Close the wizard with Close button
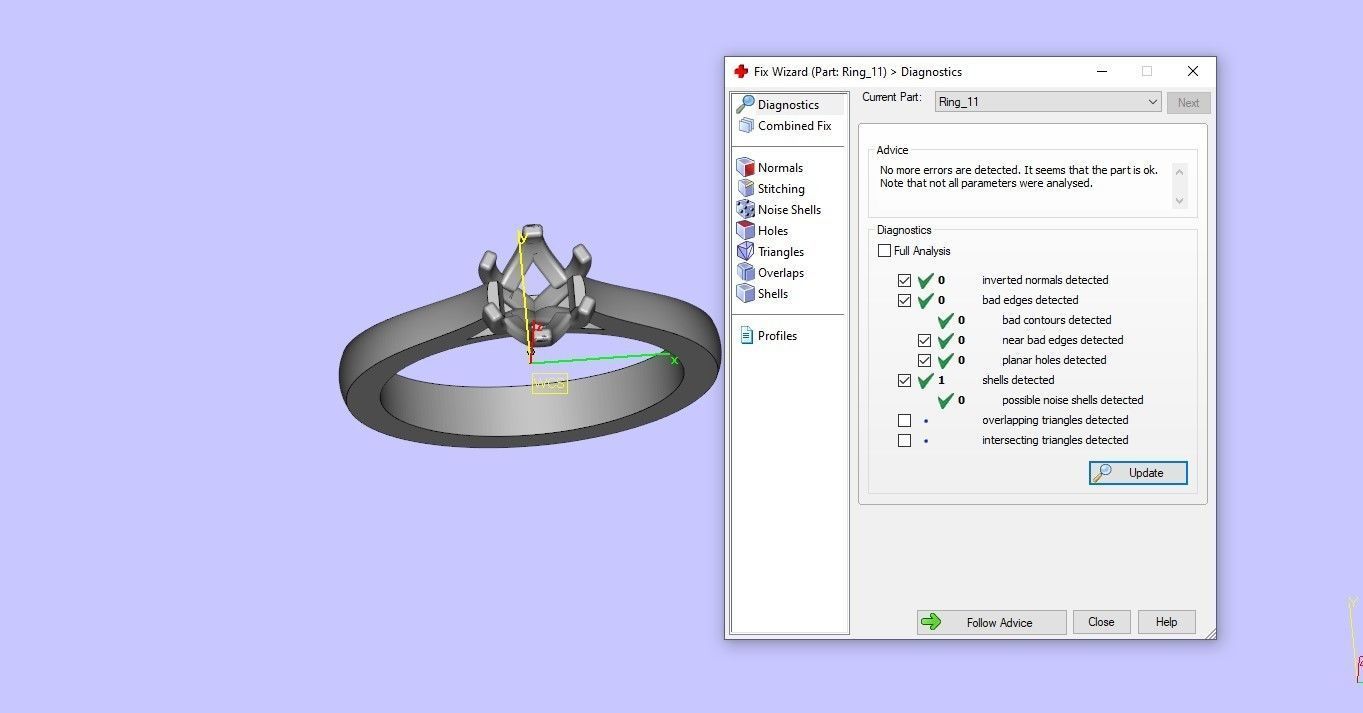 coord(1101,622)
